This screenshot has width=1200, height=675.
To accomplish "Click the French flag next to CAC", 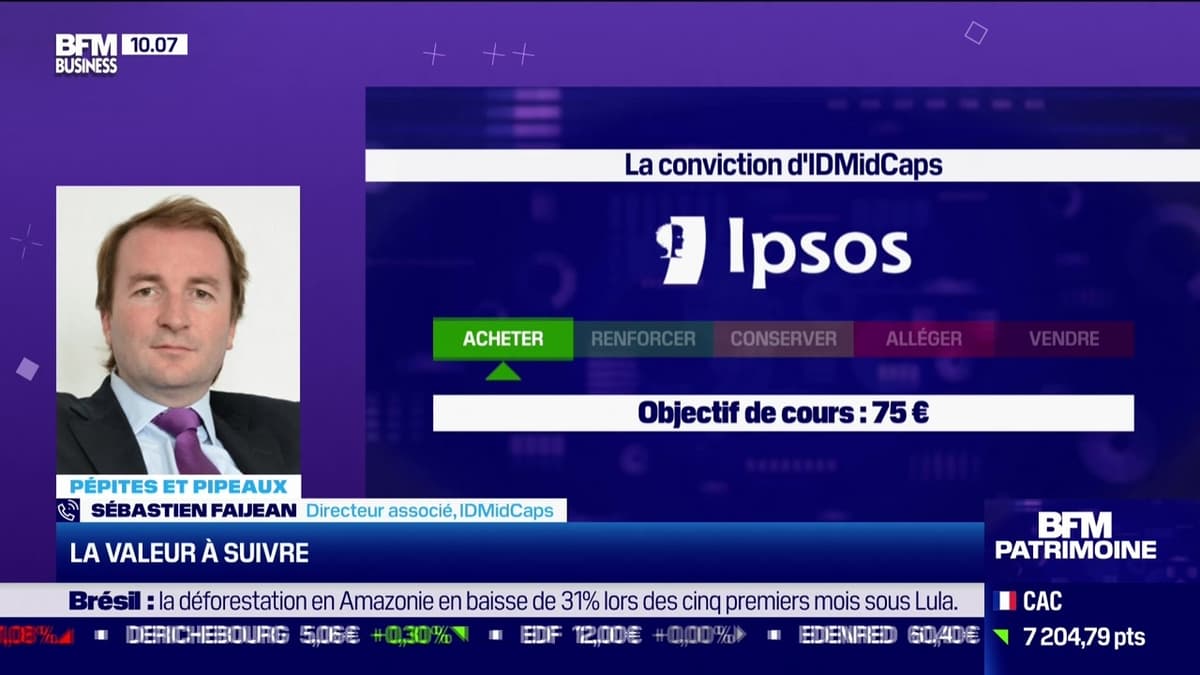I will tap(1005, 601).
